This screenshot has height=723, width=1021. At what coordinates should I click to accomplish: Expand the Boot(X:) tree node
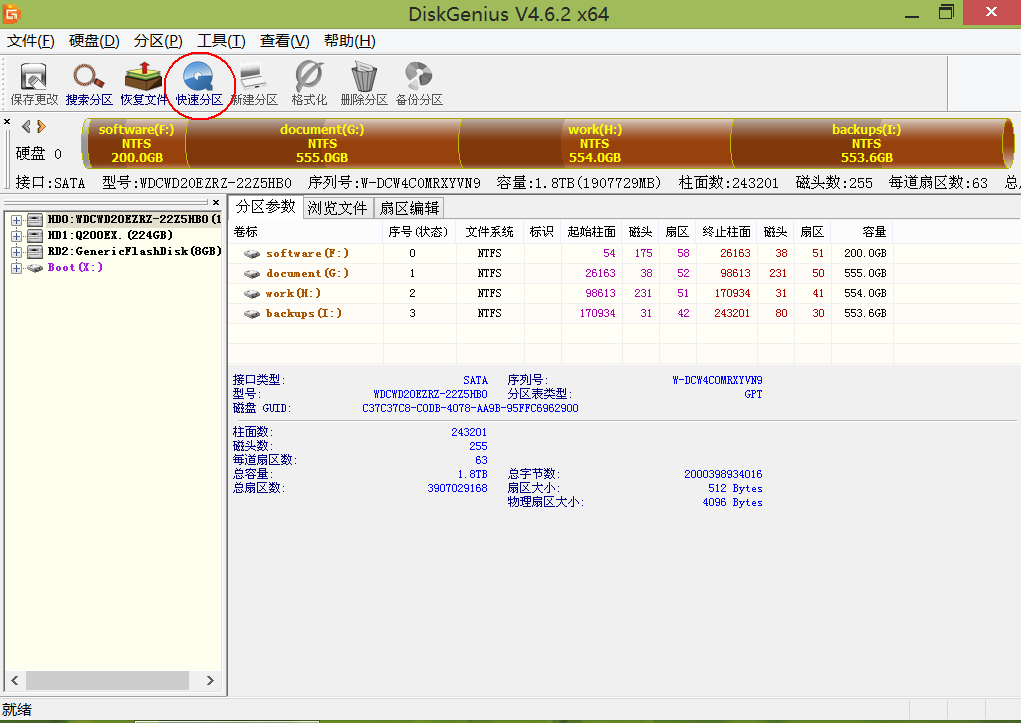(x=16, y=268)
